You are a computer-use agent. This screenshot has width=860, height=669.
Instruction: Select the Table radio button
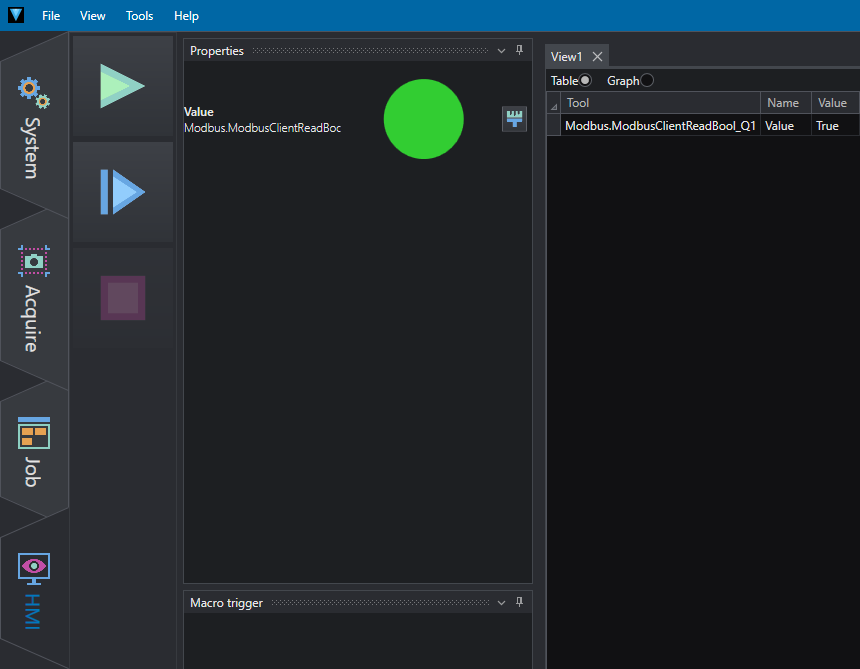pos(585,81)
